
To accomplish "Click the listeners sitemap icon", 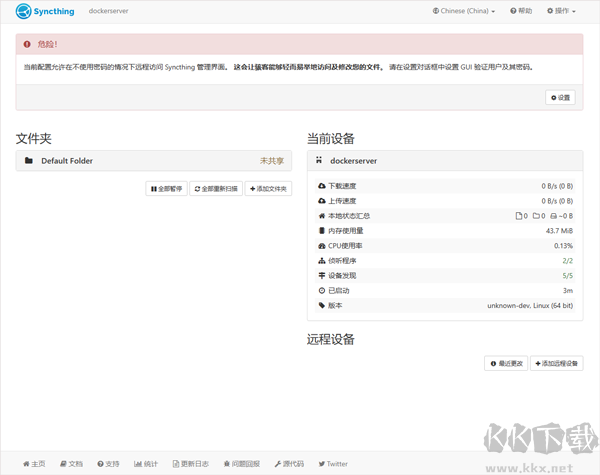I will pos(322,261).
